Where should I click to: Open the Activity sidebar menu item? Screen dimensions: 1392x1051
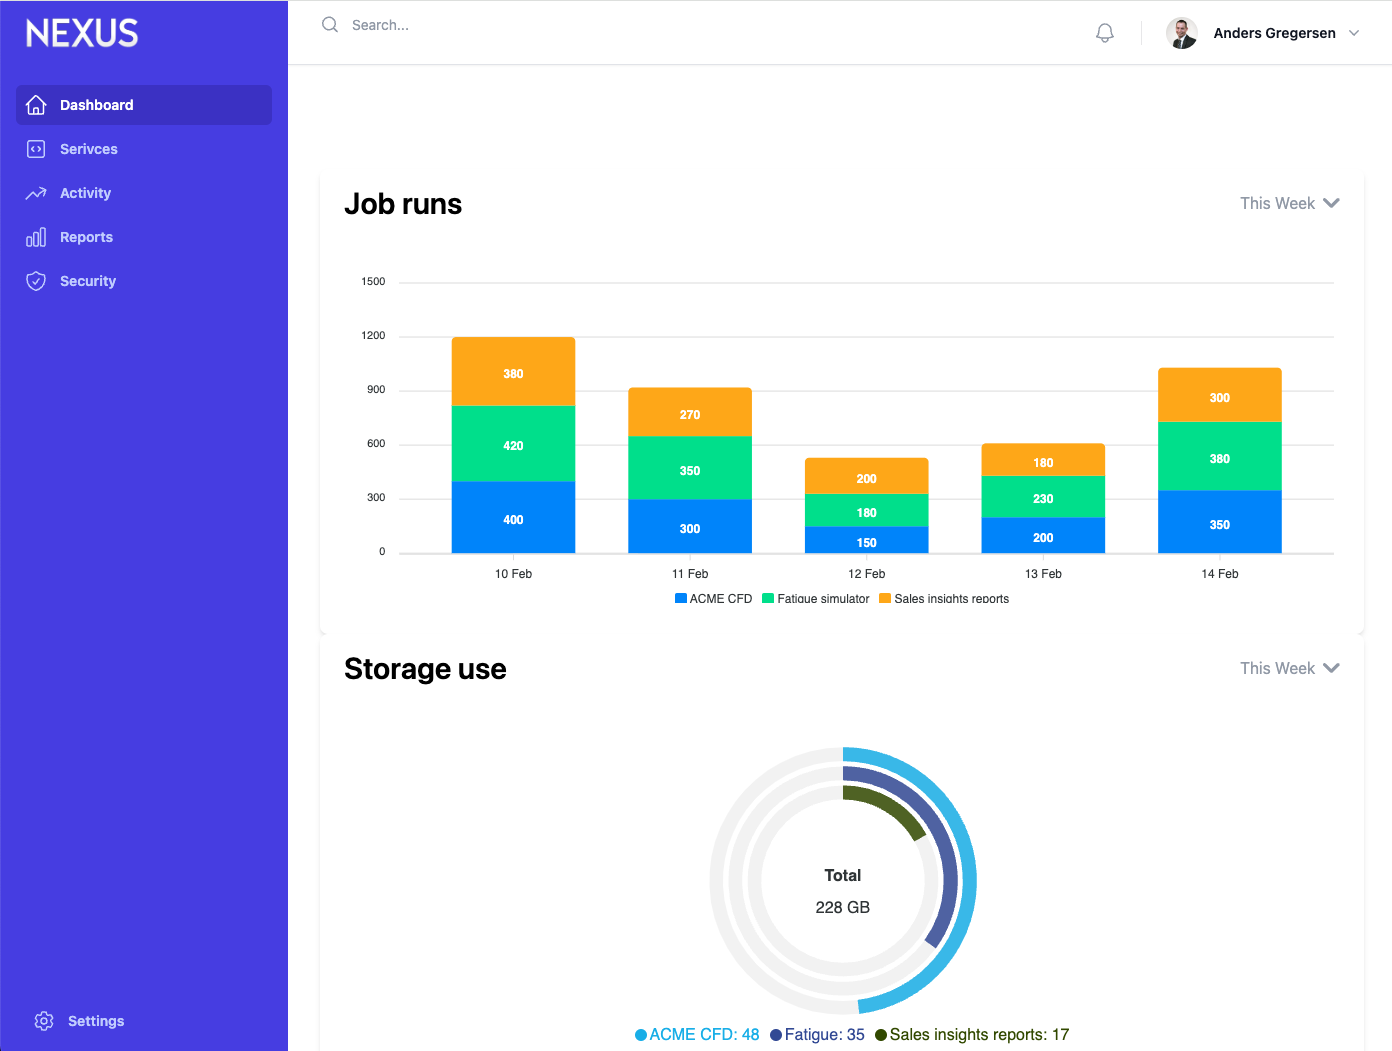click(x=85, y=193)
